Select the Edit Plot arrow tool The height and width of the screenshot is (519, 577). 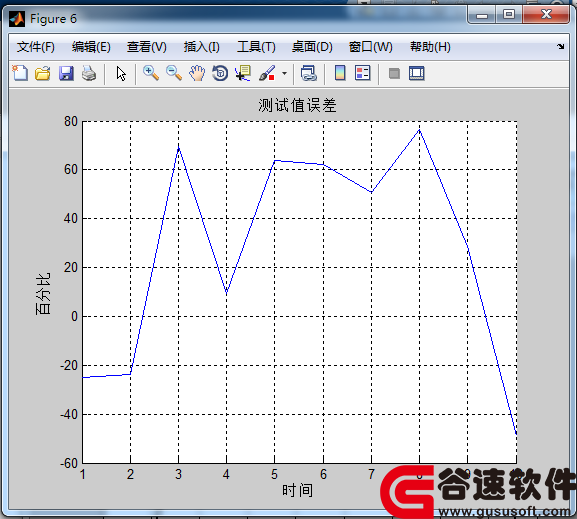pos(121,73)
